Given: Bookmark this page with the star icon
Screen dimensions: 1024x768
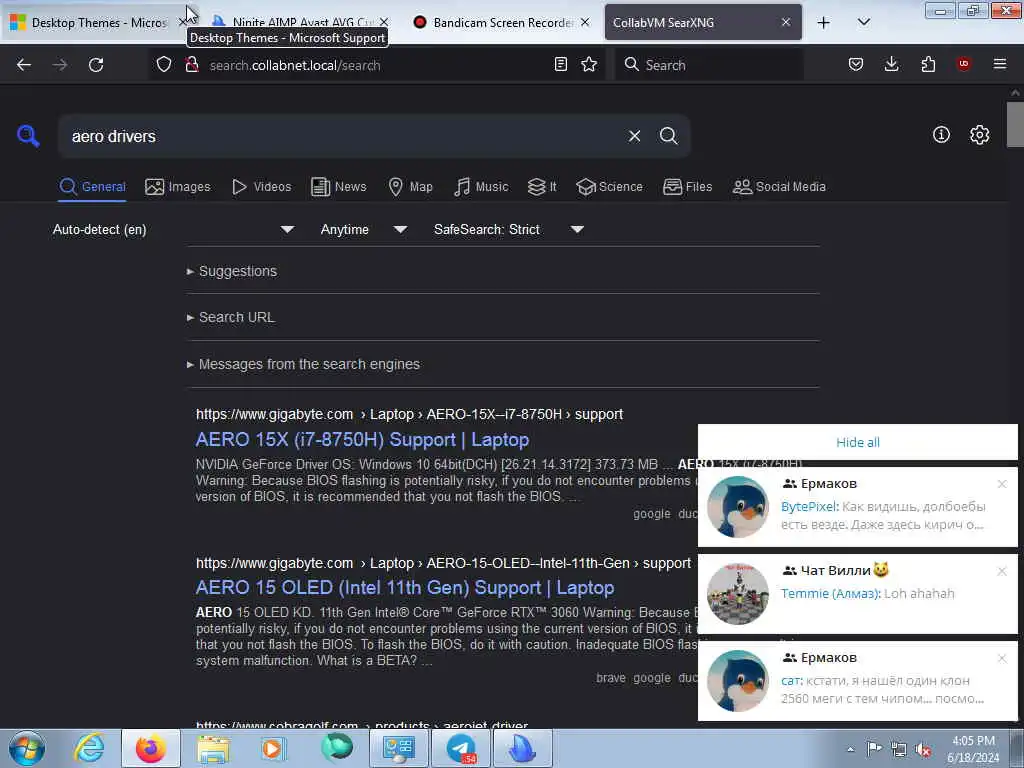Looking at the screenshot, I should pyautogui.click(x=589, y=64).
